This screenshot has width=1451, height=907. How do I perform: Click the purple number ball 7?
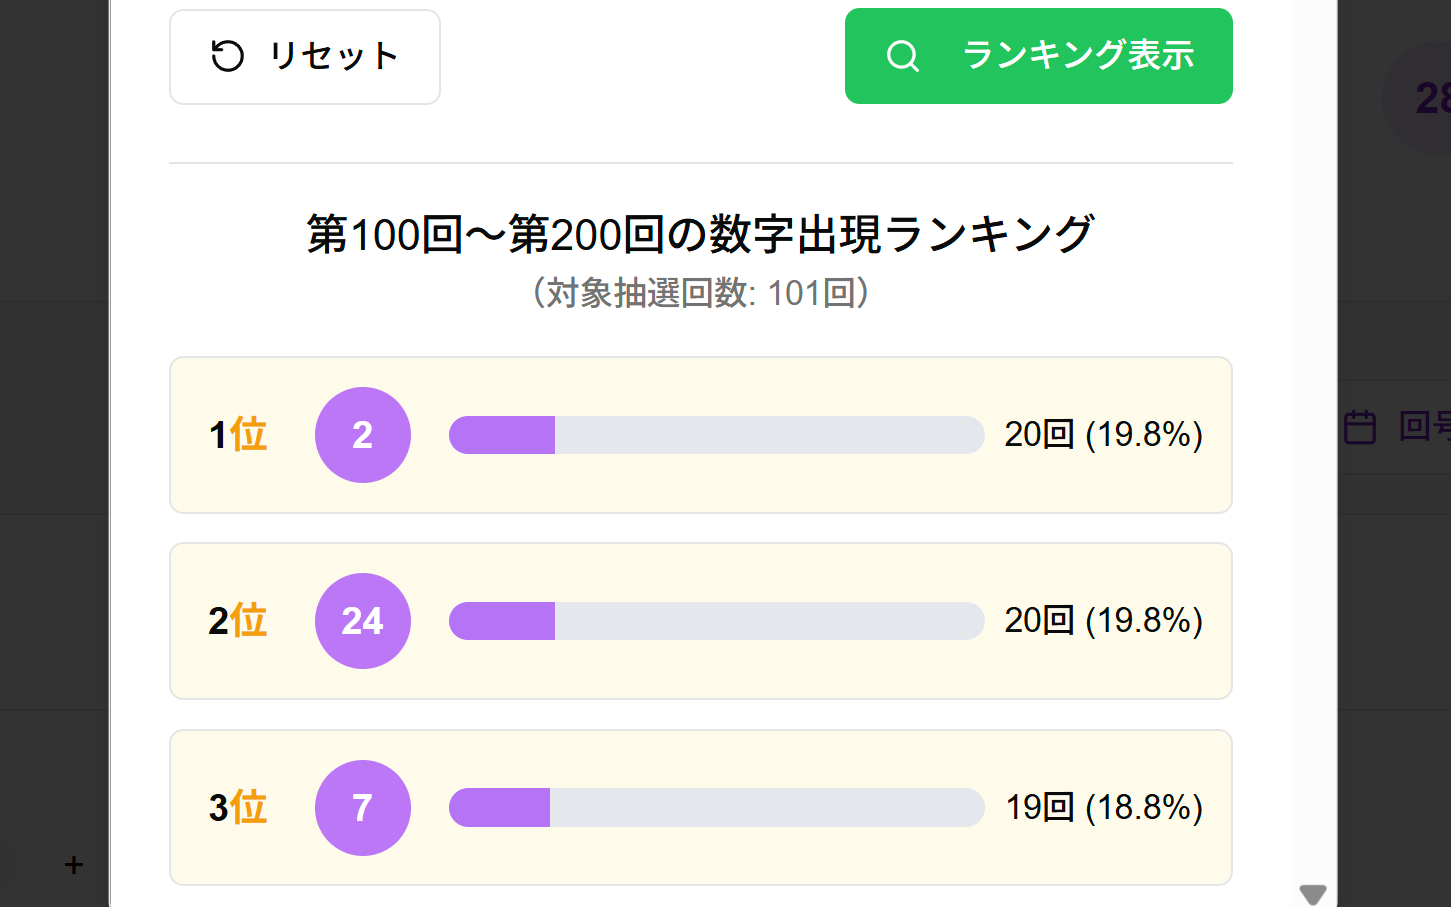coord(362,807)
